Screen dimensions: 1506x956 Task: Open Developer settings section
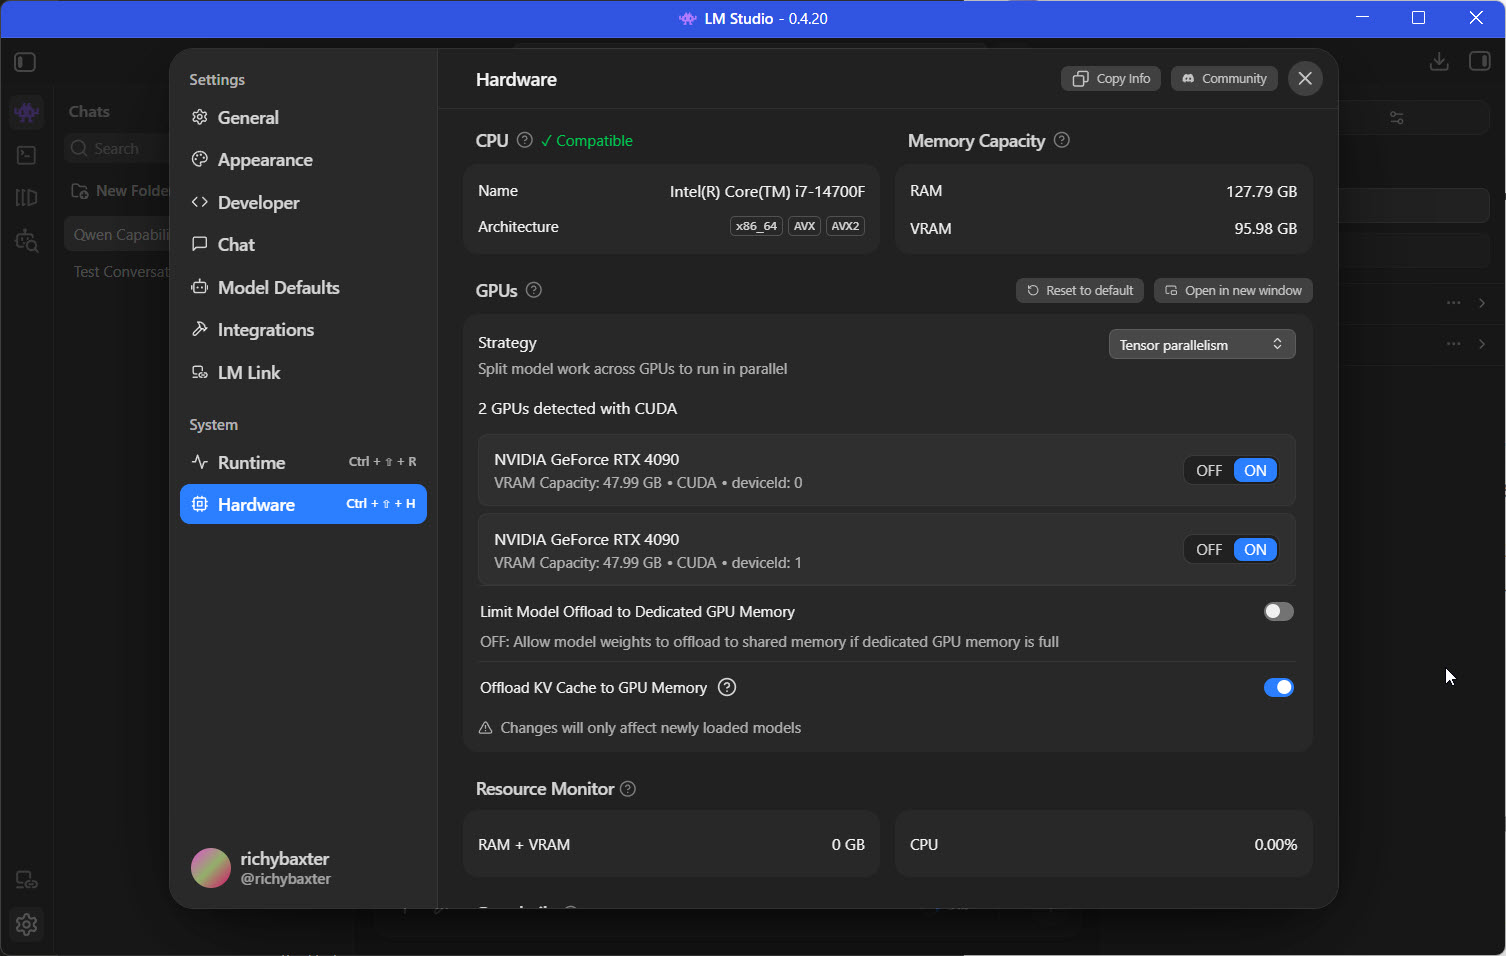pyautogui.click(x=303, y=203)
